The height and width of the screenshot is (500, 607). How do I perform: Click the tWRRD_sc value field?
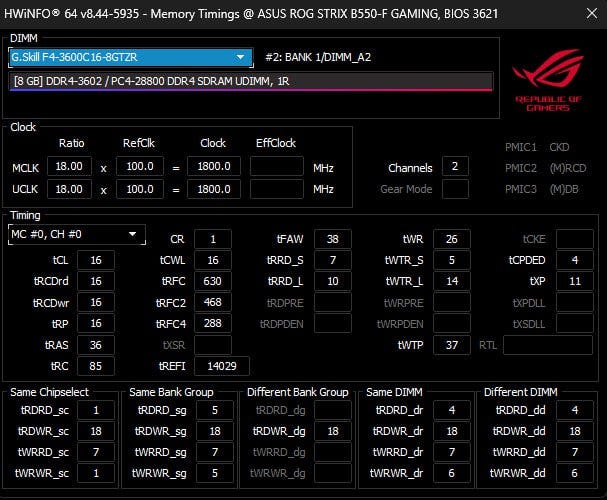click(96, 452)
